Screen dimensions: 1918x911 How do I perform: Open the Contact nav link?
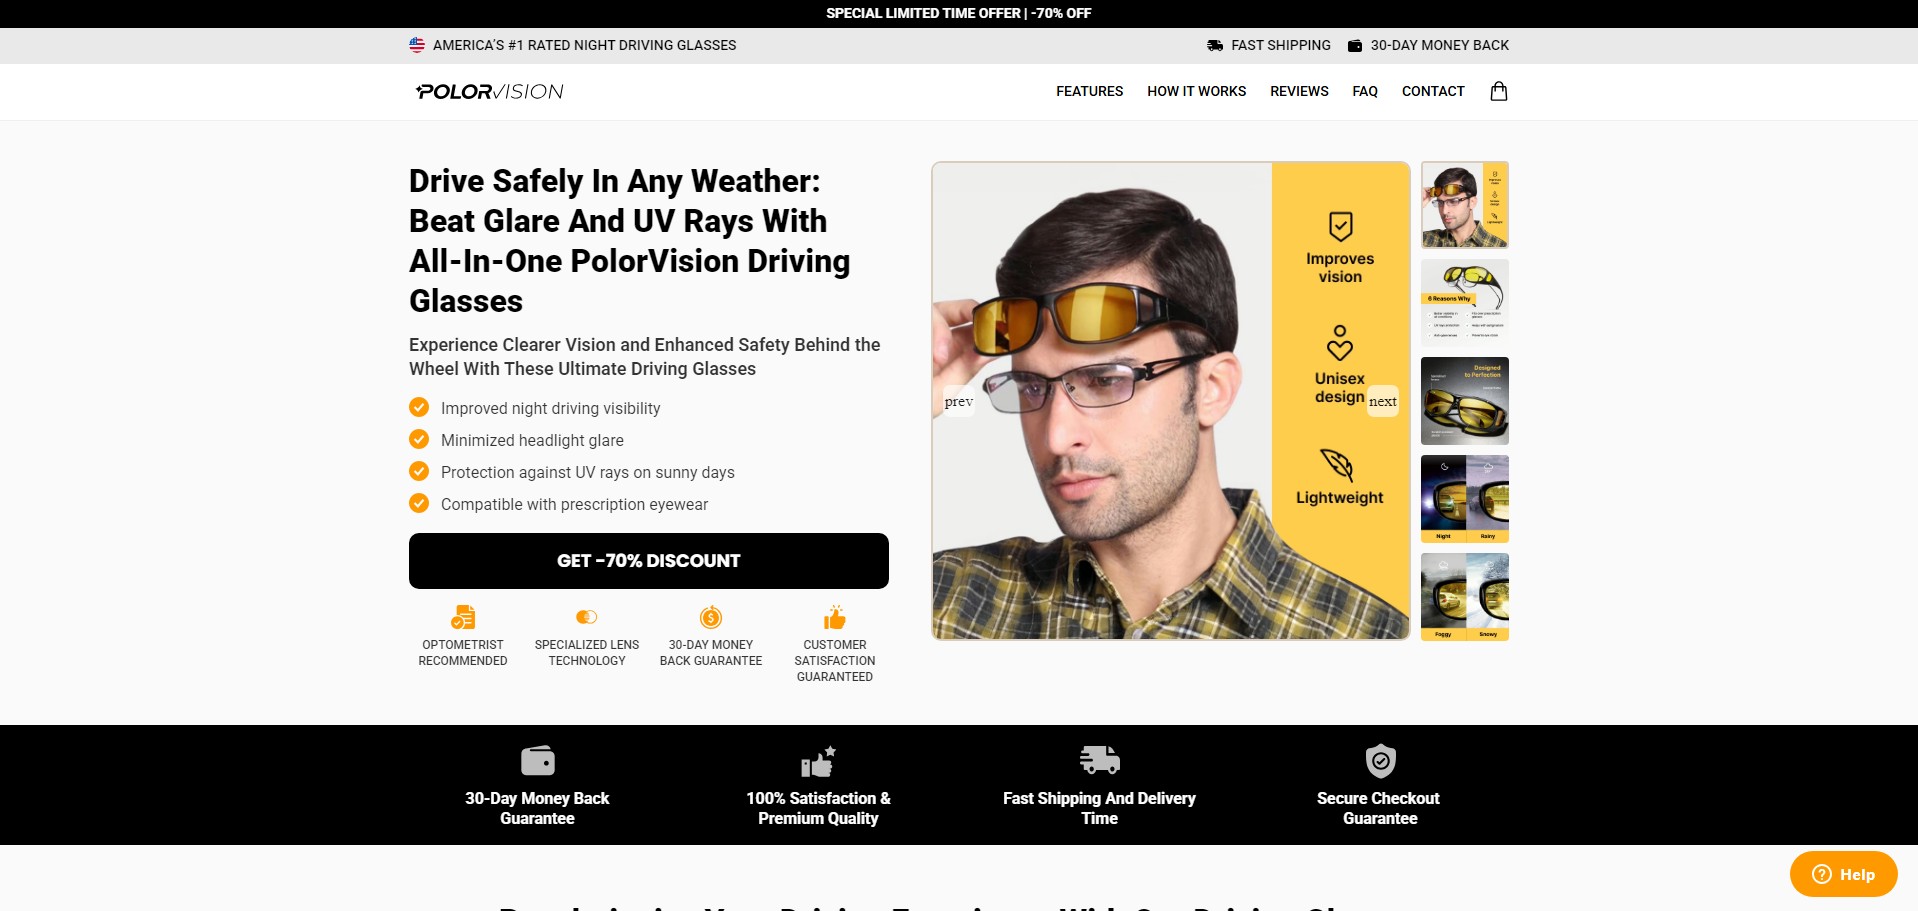(1433, 91)
